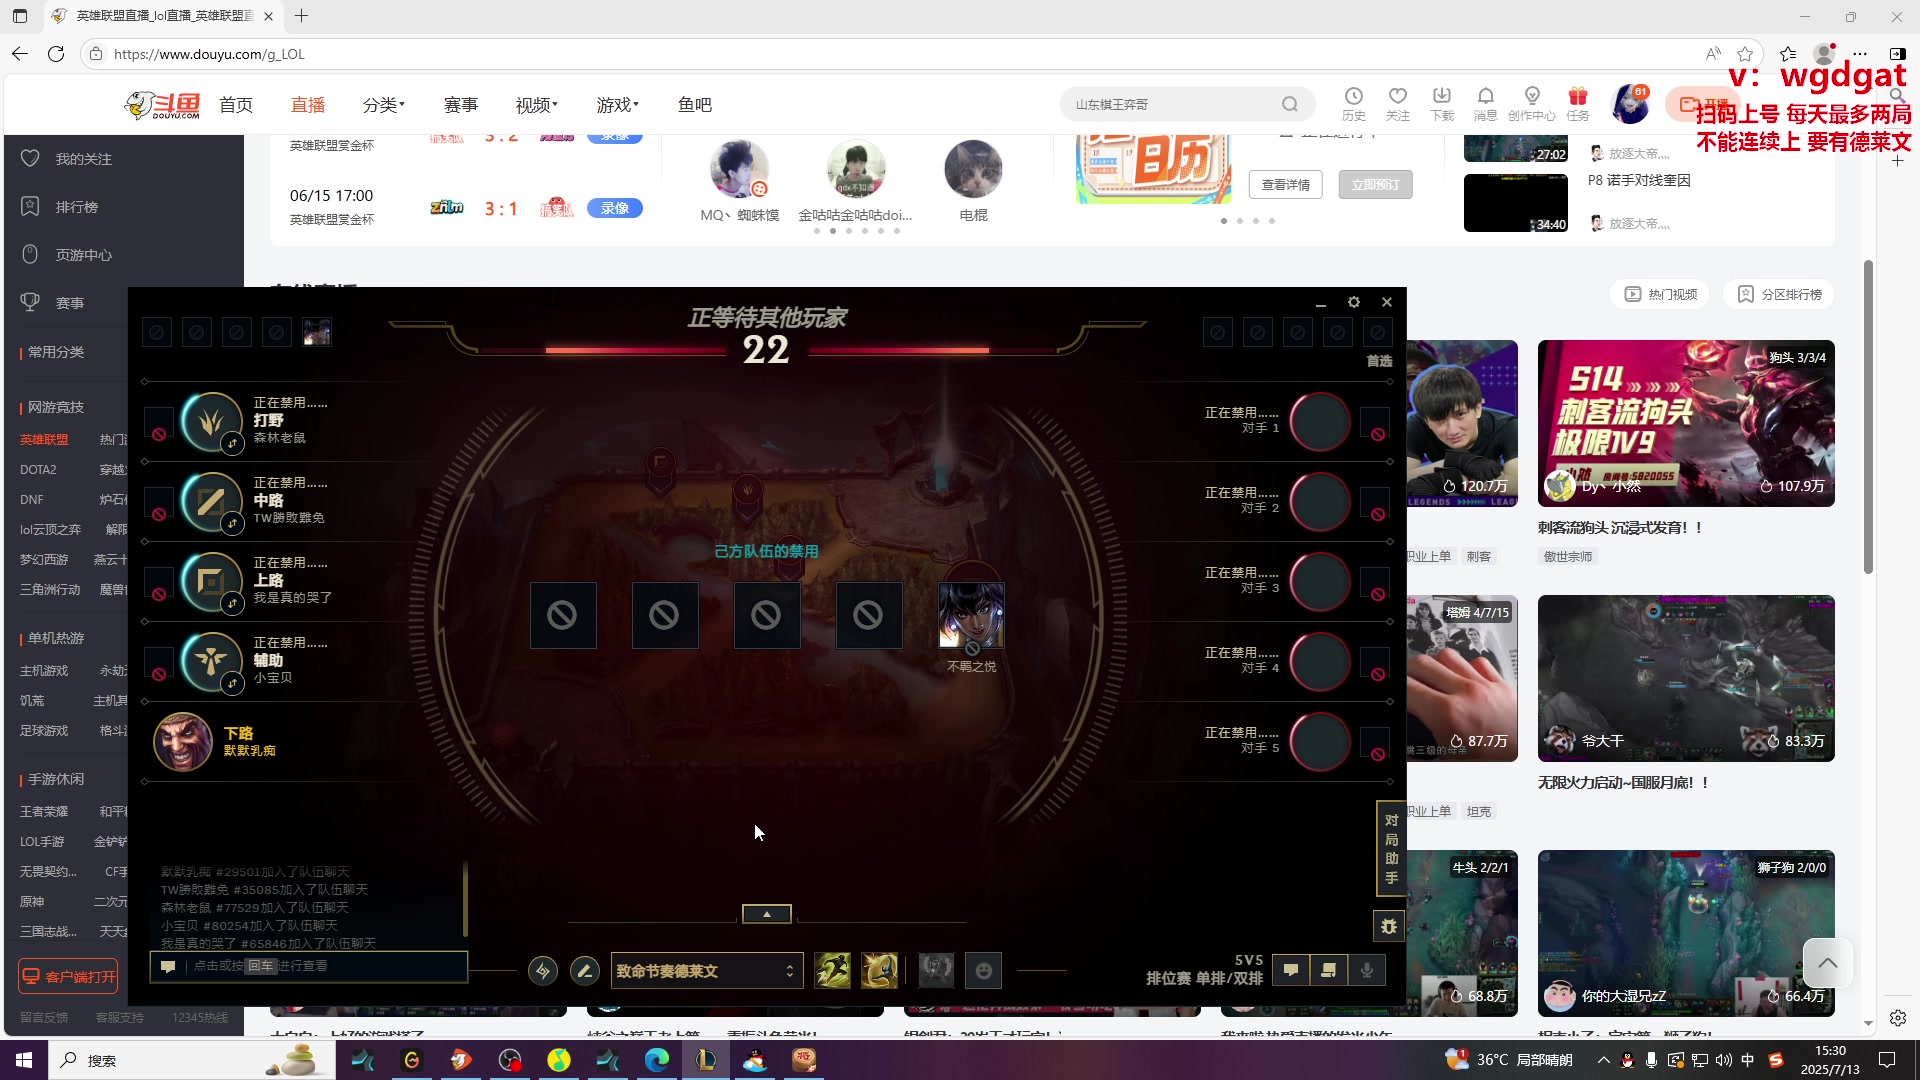Open the 热门视频 link
The width and height of the screenshot is (1920, 1080).
click(1660, 294)
